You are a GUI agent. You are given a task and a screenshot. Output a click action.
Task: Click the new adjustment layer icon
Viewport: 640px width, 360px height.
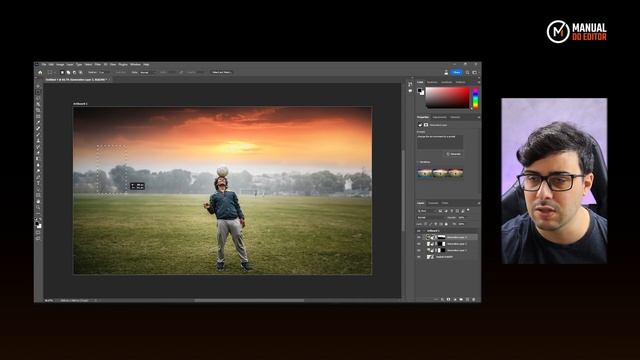455,299
